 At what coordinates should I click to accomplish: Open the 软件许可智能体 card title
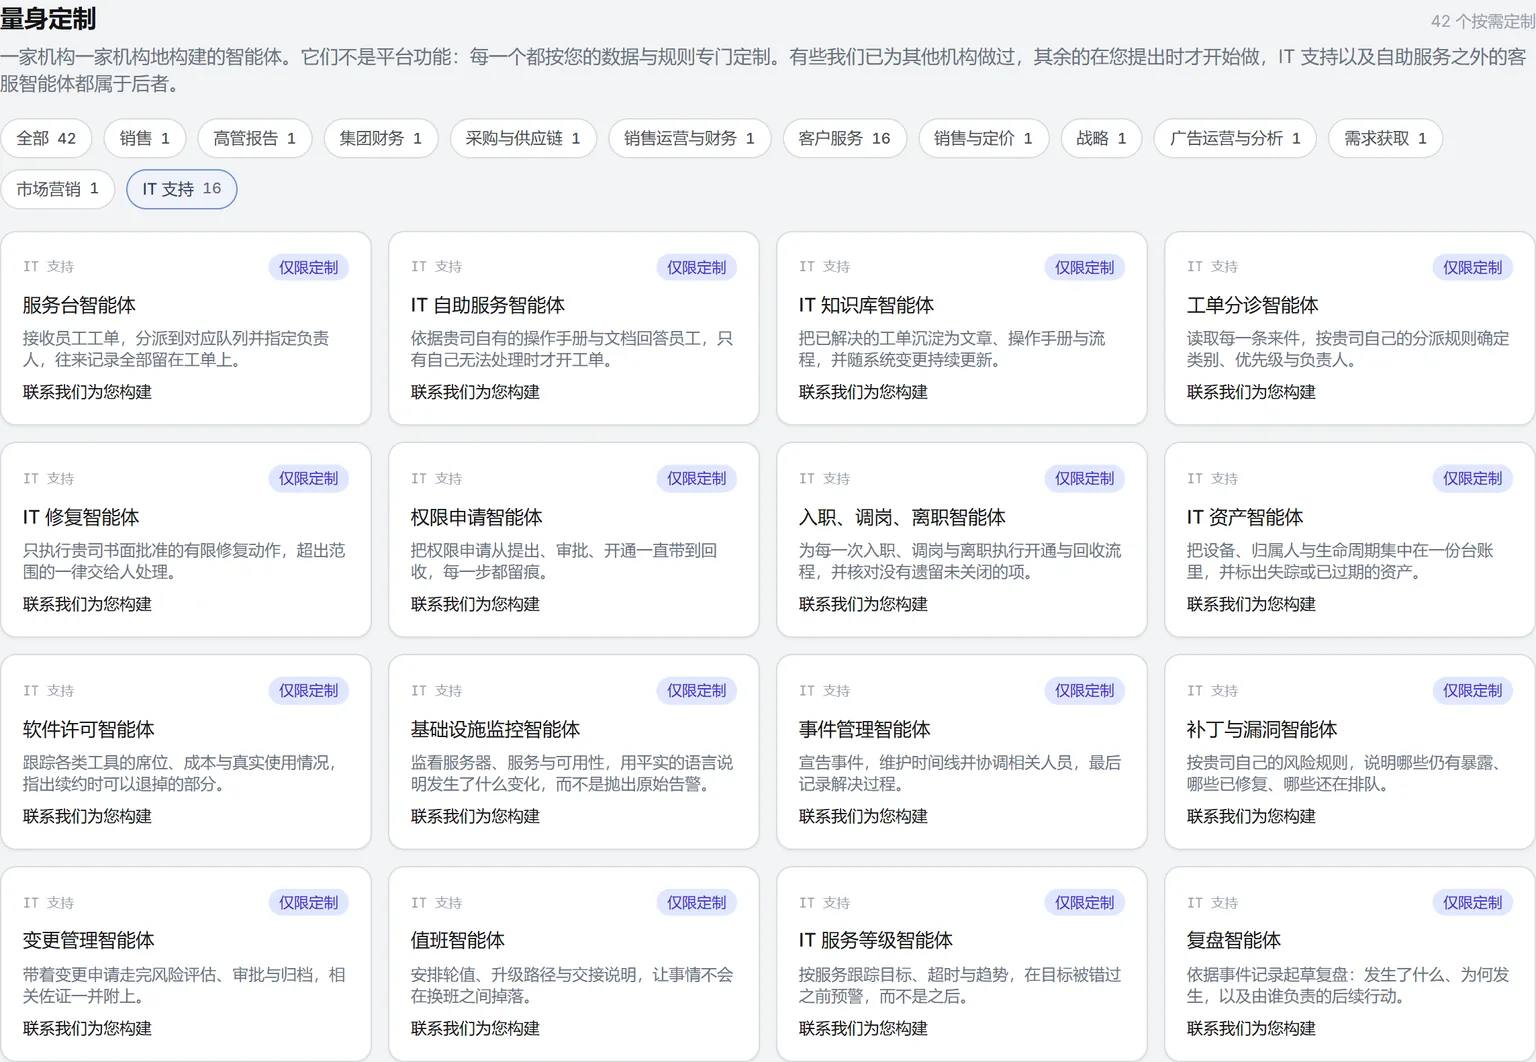pyautogui.click(x=89, y=729)
